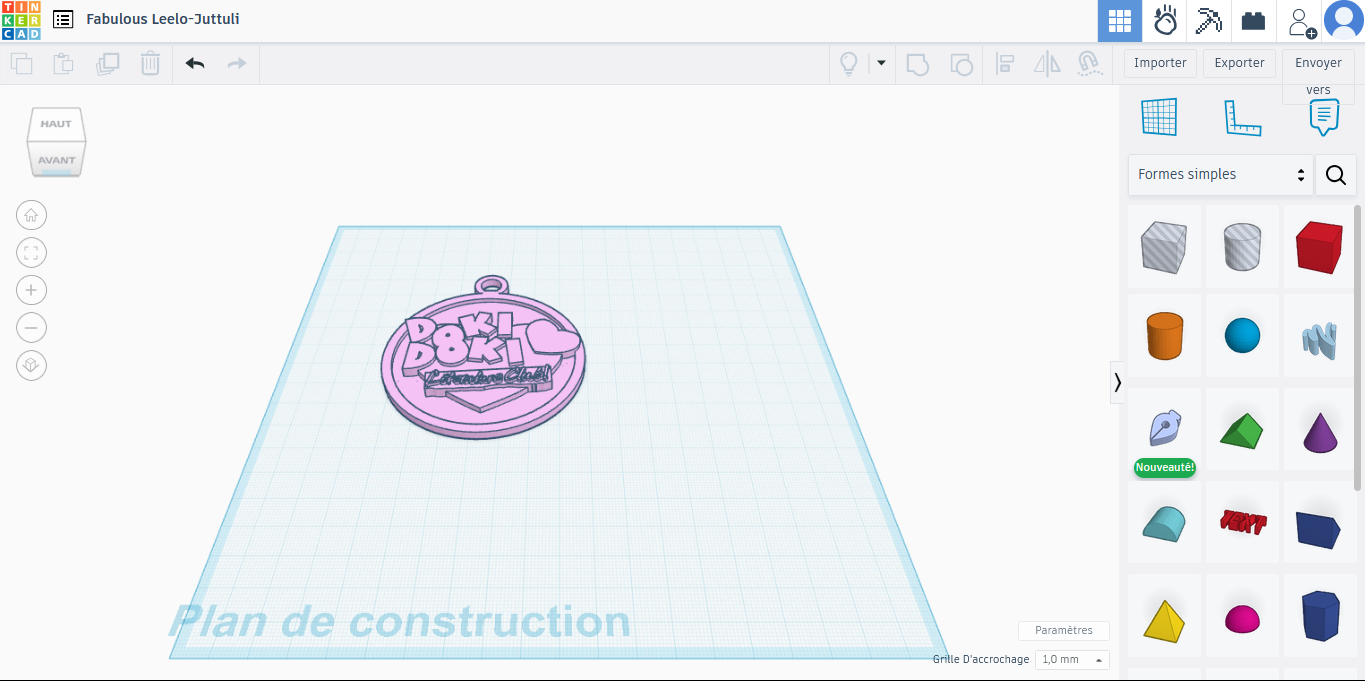The height and width of the screenshot is (681, 1365).
Task: Click the Exporter button
Action: 1240,63
